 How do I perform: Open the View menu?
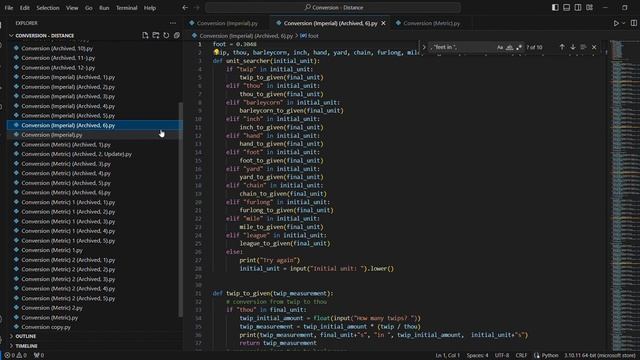pyautogui.click(x=72, y=8)
